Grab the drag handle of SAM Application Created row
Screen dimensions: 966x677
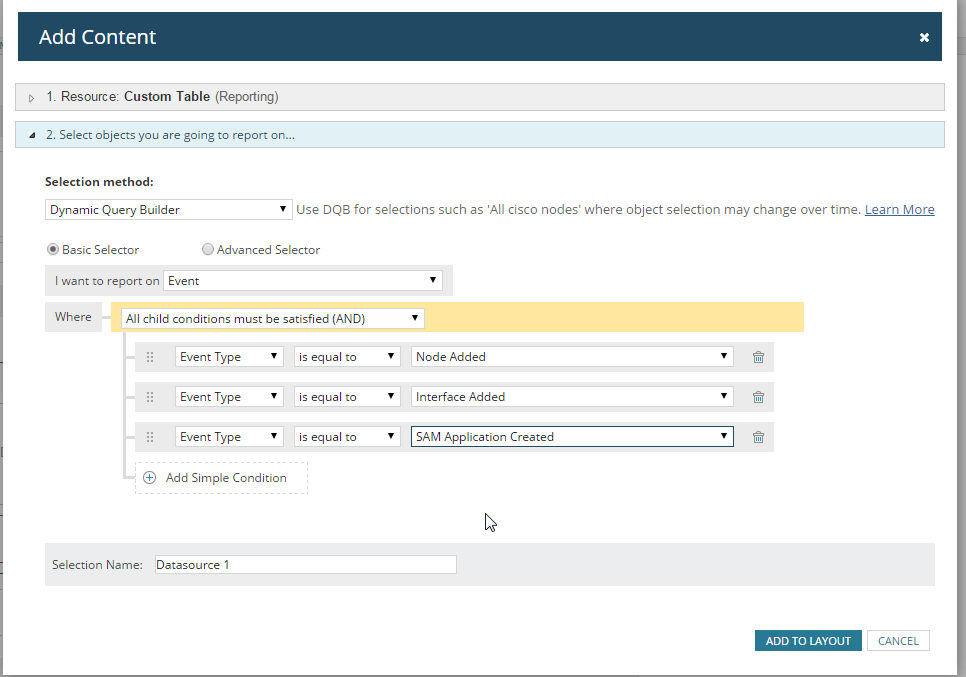[x=150, y=437]
